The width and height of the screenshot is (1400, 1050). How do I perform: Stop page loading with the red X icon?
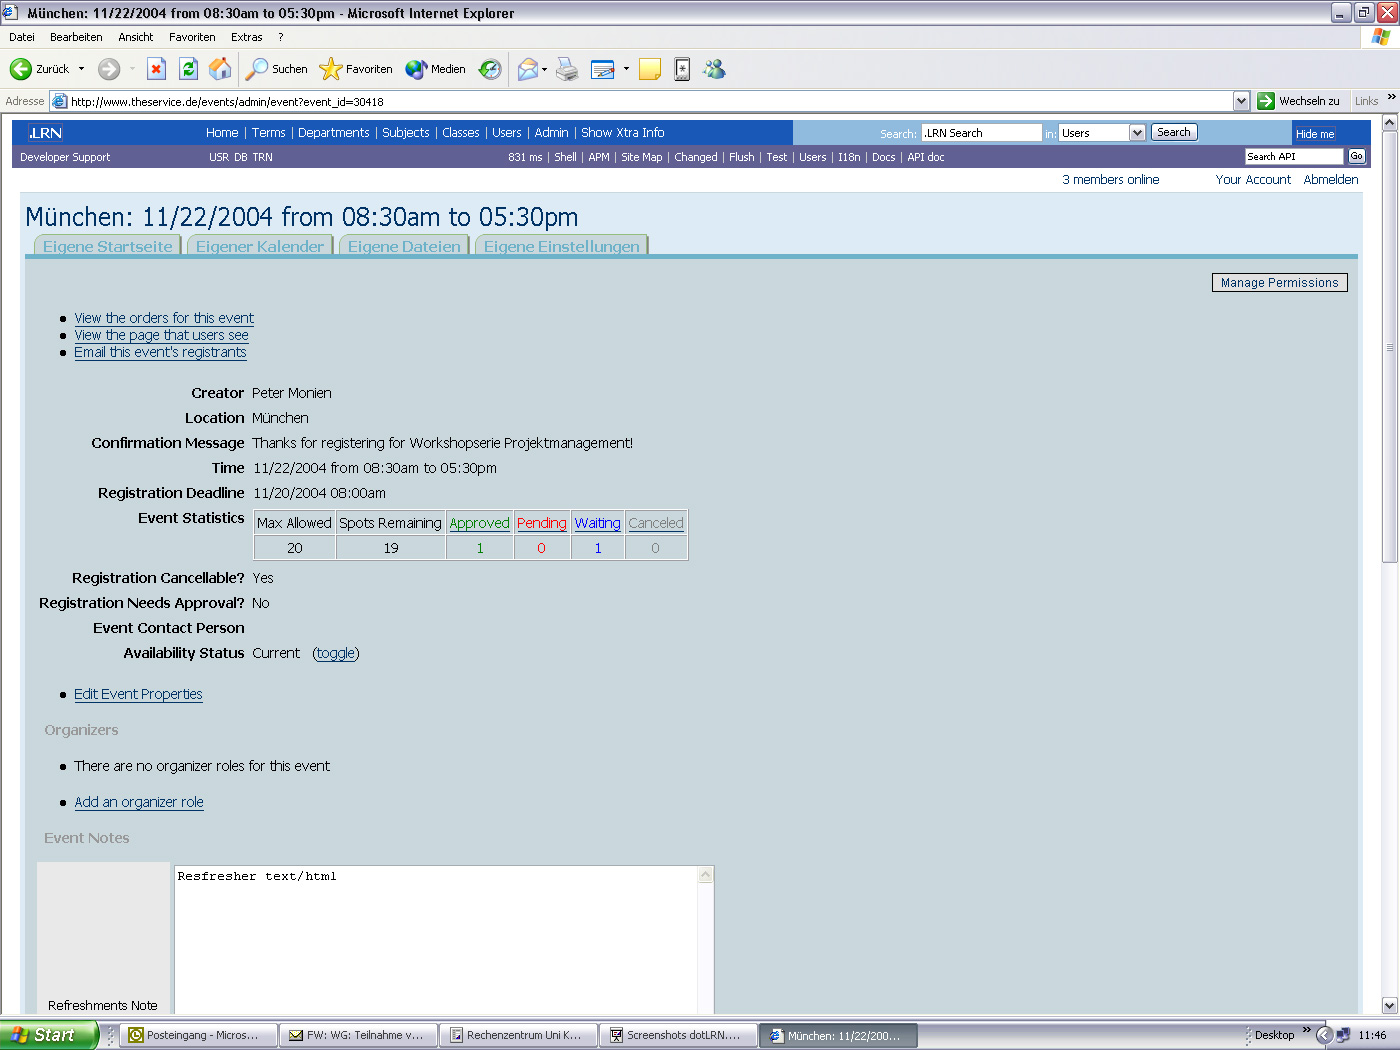coord(155,69)
